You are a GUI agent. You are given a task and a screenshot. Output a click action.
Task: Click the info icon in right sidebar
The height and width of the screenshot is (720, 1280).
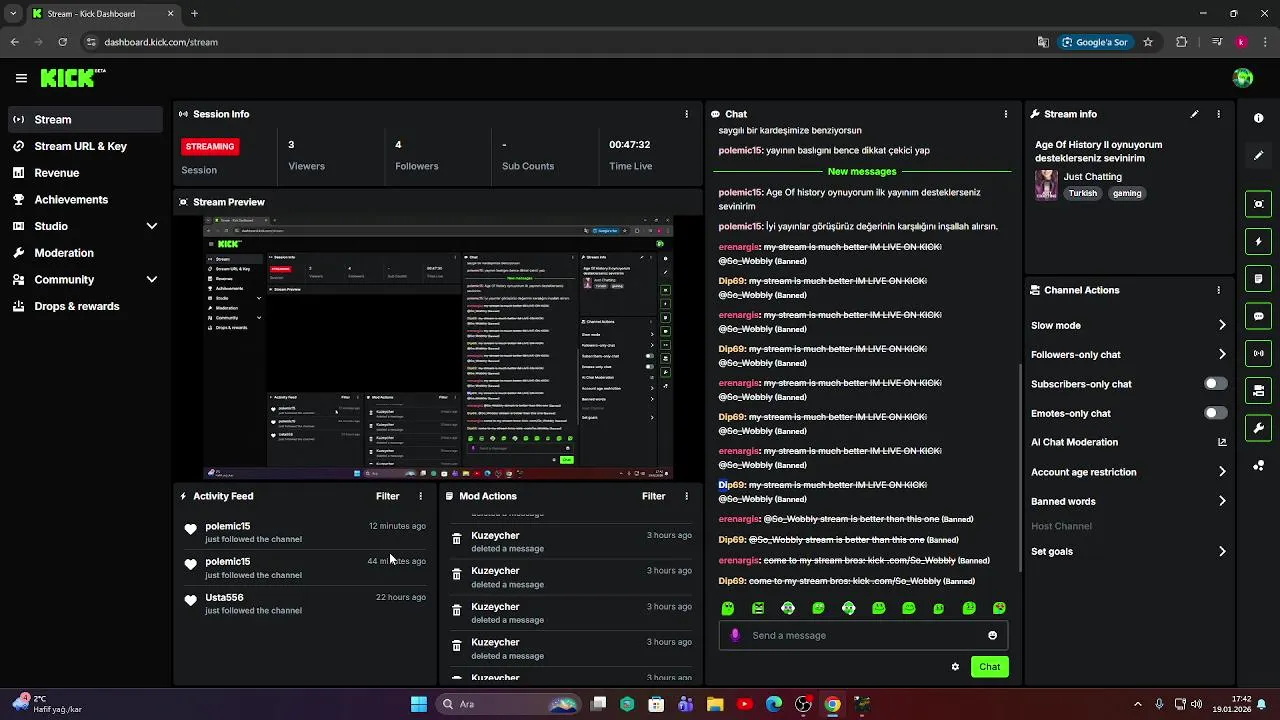(1259, 118)
